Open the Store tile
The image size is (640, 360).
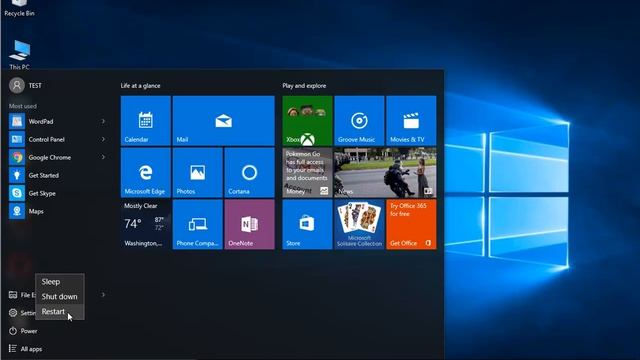click(307, 224)
